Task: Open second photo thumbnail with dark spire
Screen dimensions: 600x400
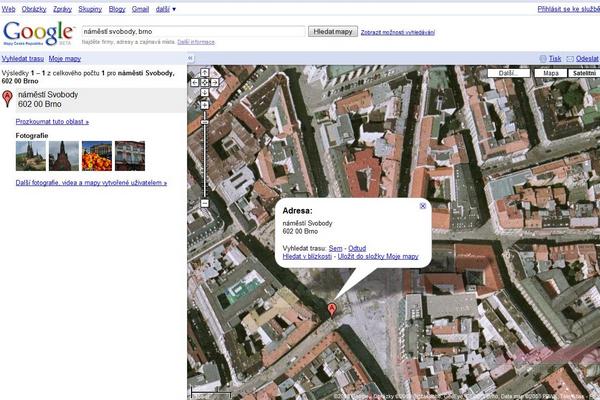Action: (x=64, y=156)
